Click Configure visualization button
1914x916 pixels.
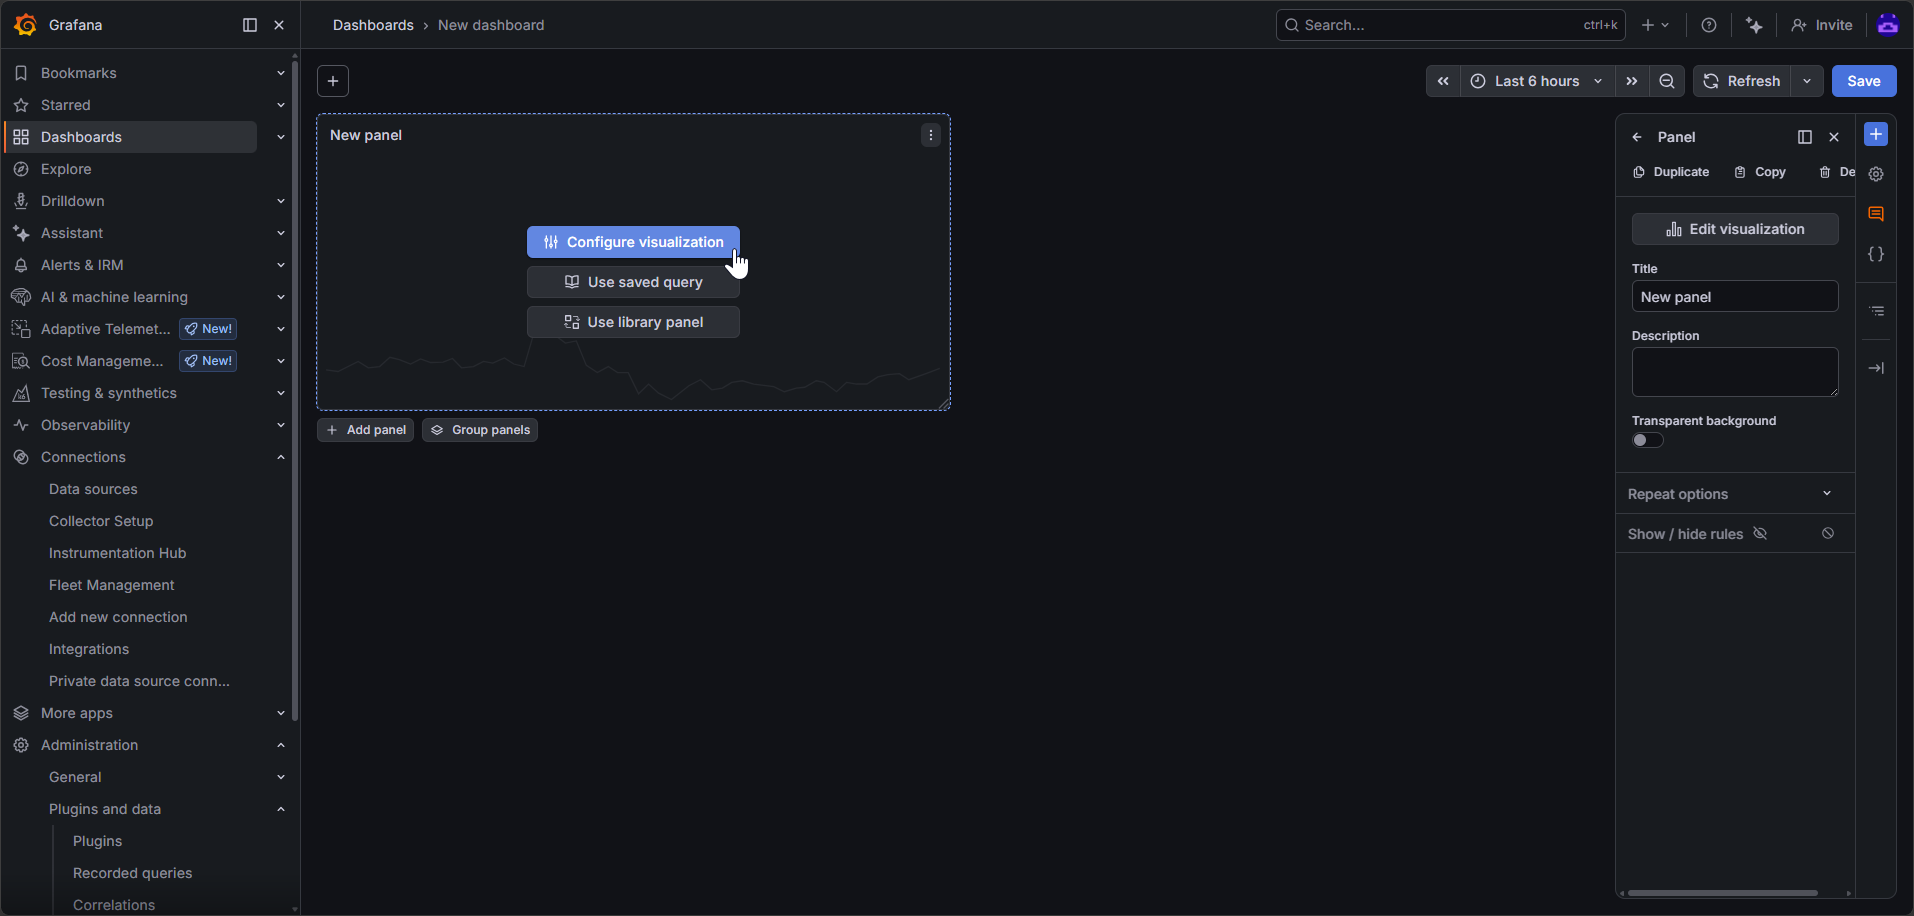pos(633,242)
